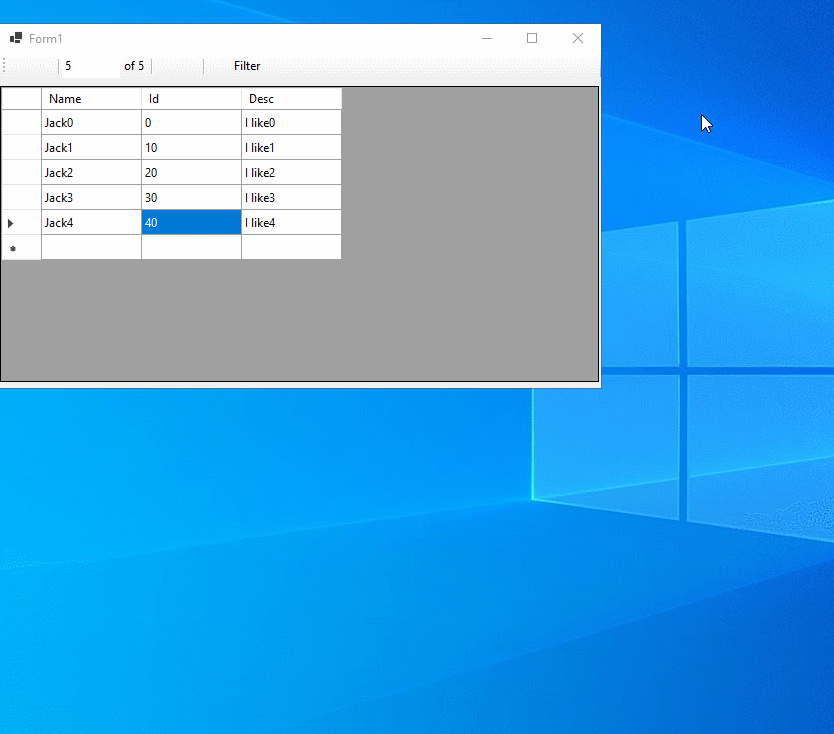Click the row header of the Jack2 row
The image size is (834, 734).
point(21,172)
